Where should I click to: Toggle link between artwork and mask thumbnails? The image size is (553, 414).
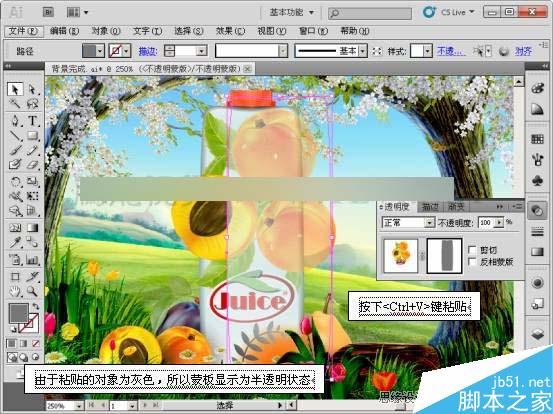[x=422, y=256]
